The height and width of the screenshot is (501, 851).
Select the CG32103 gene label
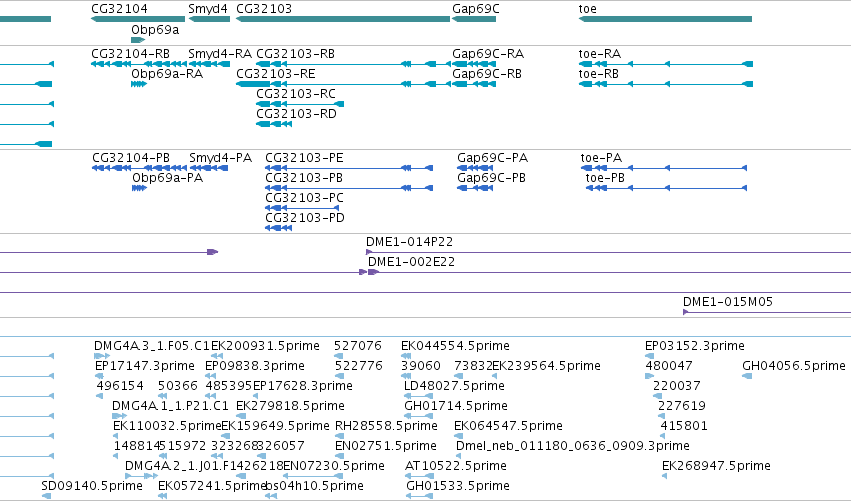tap(264, 9)
